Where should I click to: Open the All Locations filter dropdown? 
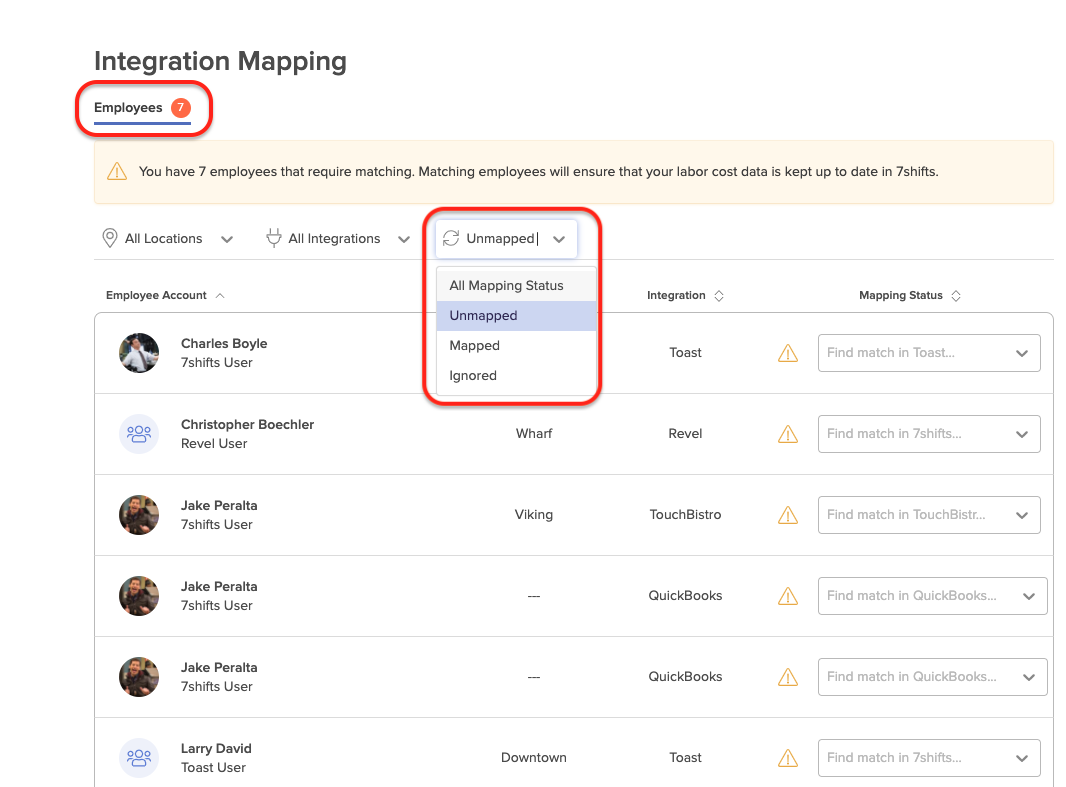pos(168,239)
